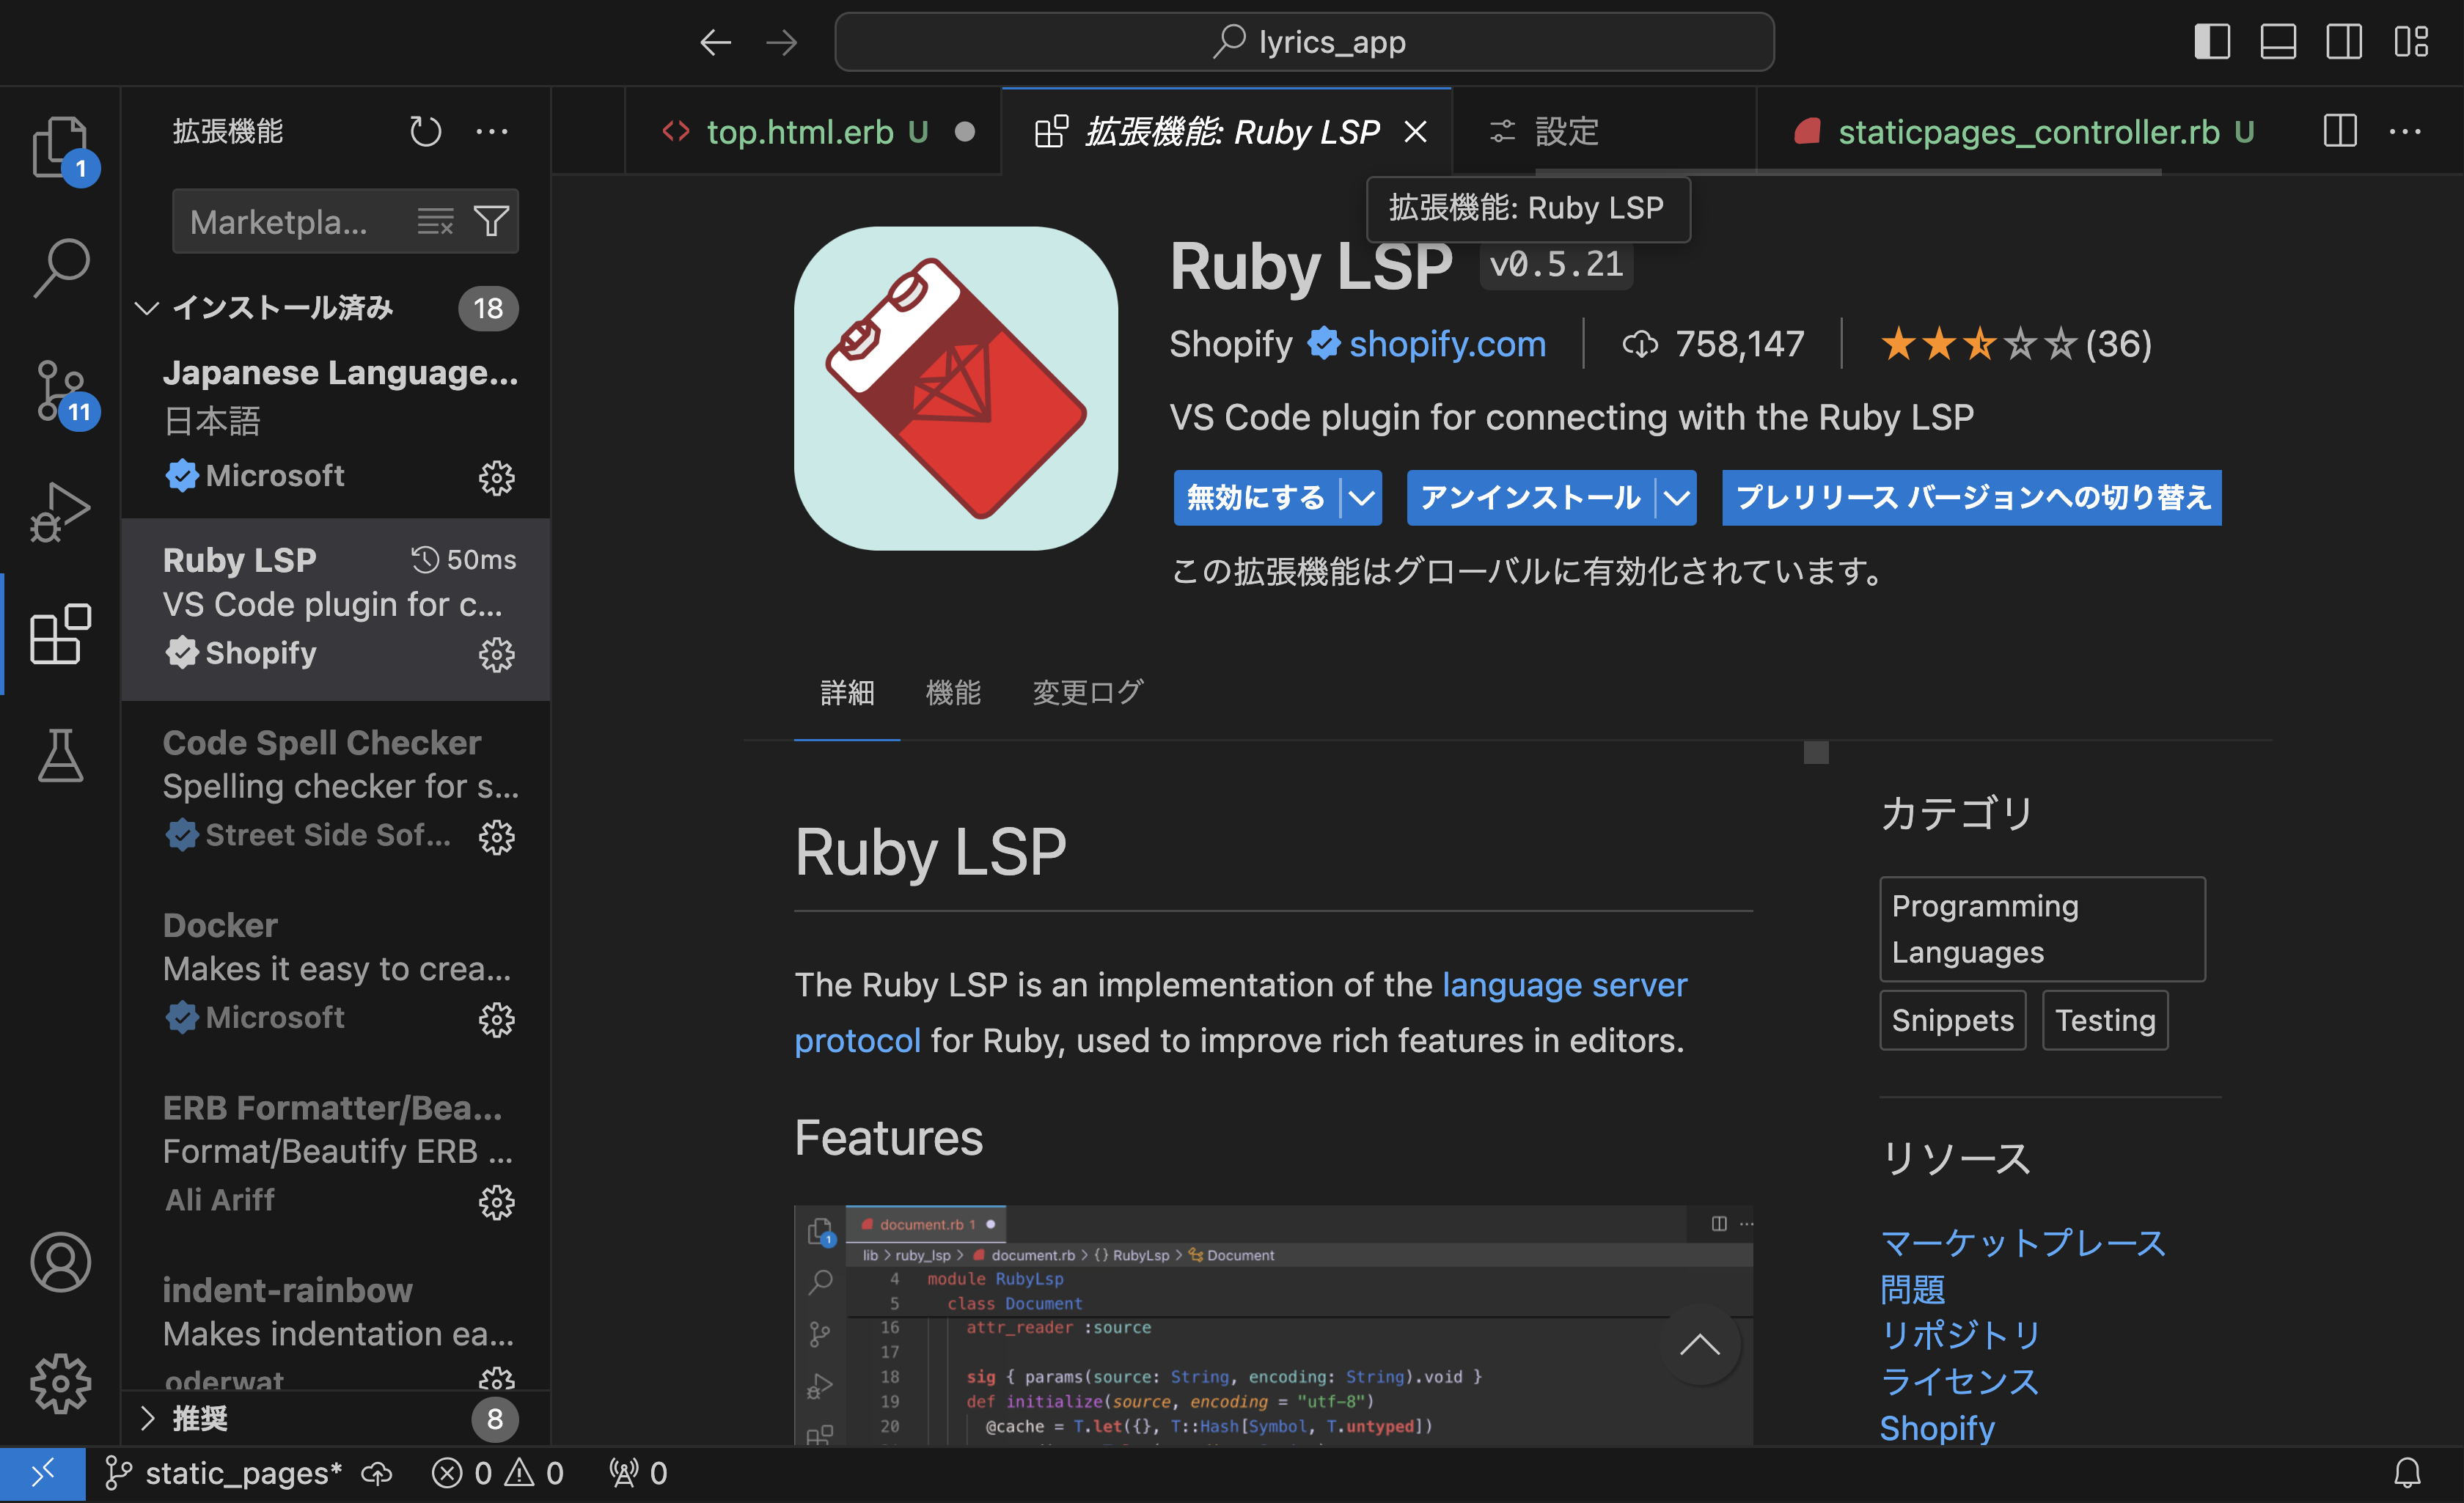
Task: Open the Source Control view showing 11 changes
Action: click(61, 390)
